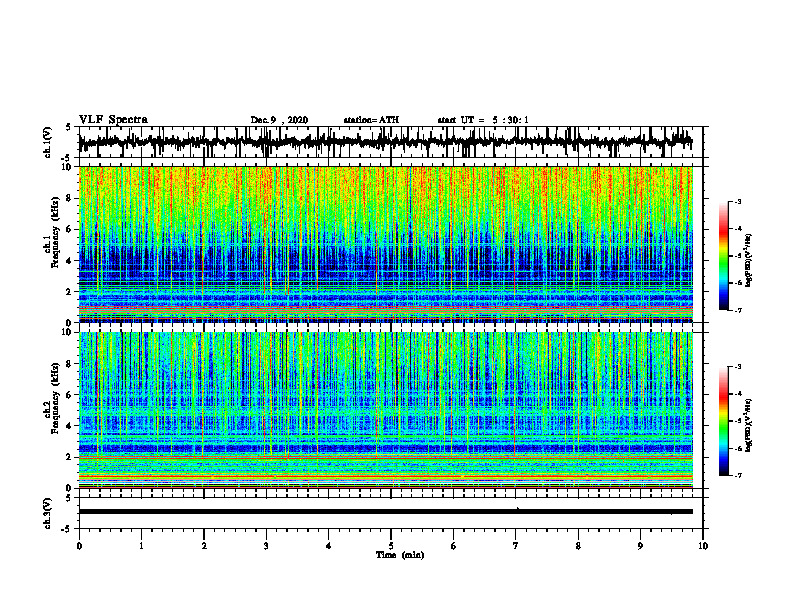Click time-axis tick label "10" at the bottom right
The height and width of the screenshot is (612, 792).
tap(703, 546)
